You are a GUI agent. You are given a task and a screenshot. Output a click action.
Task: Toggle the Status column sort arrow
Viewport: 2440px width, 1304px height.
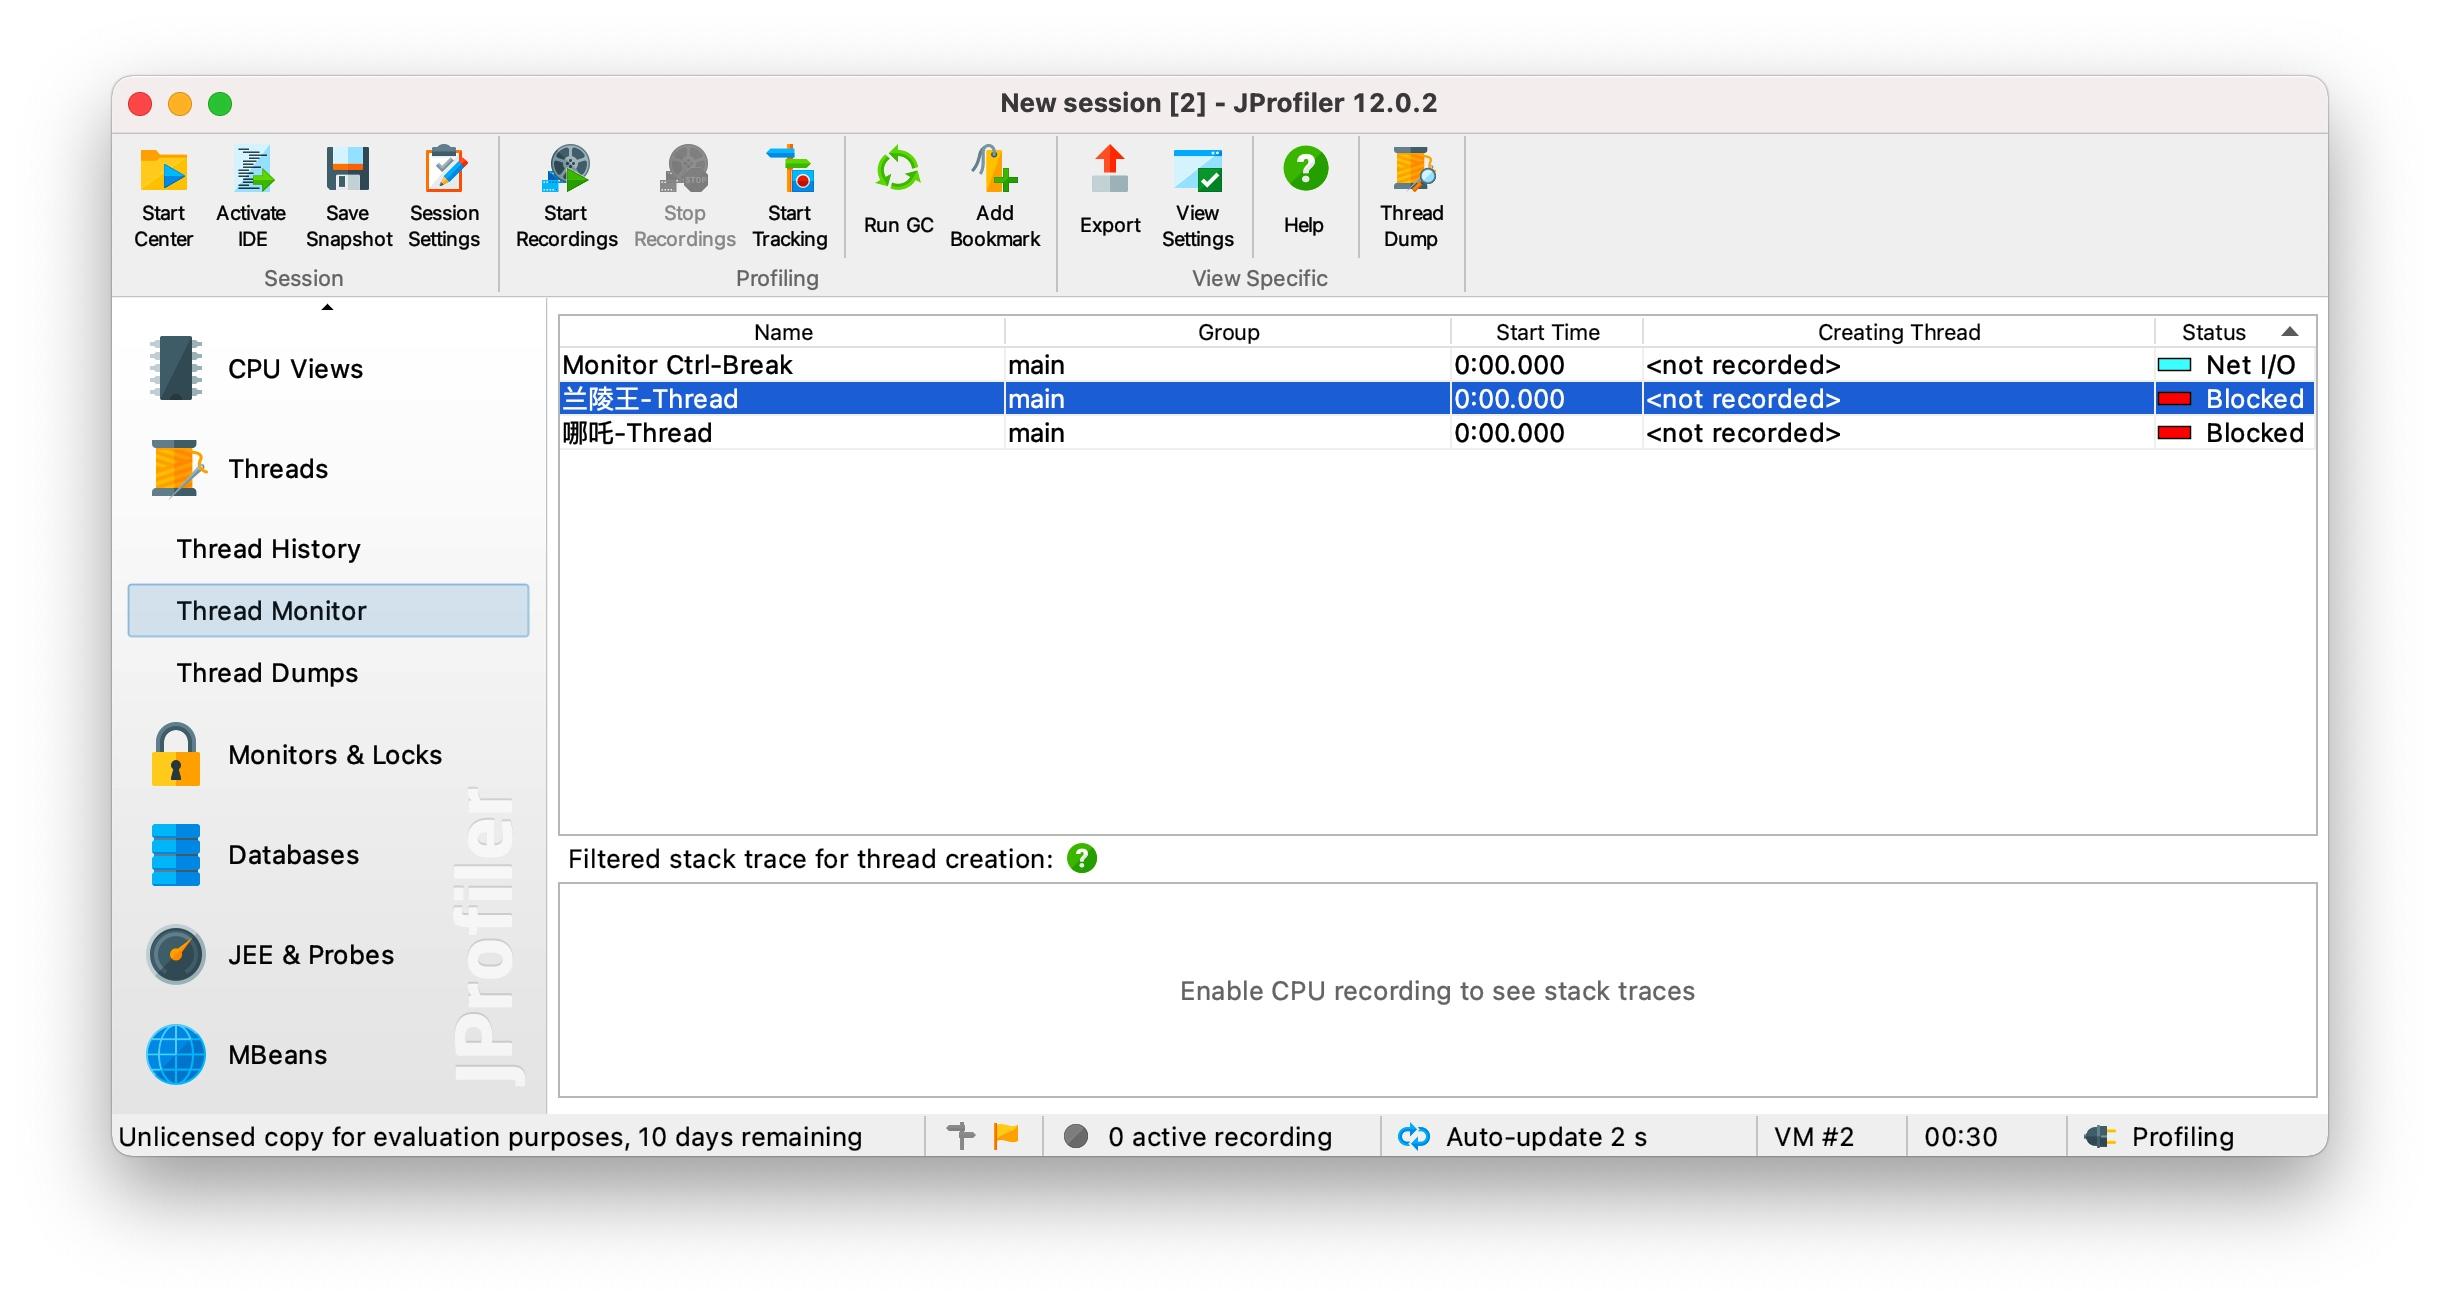click(2289, 331)
